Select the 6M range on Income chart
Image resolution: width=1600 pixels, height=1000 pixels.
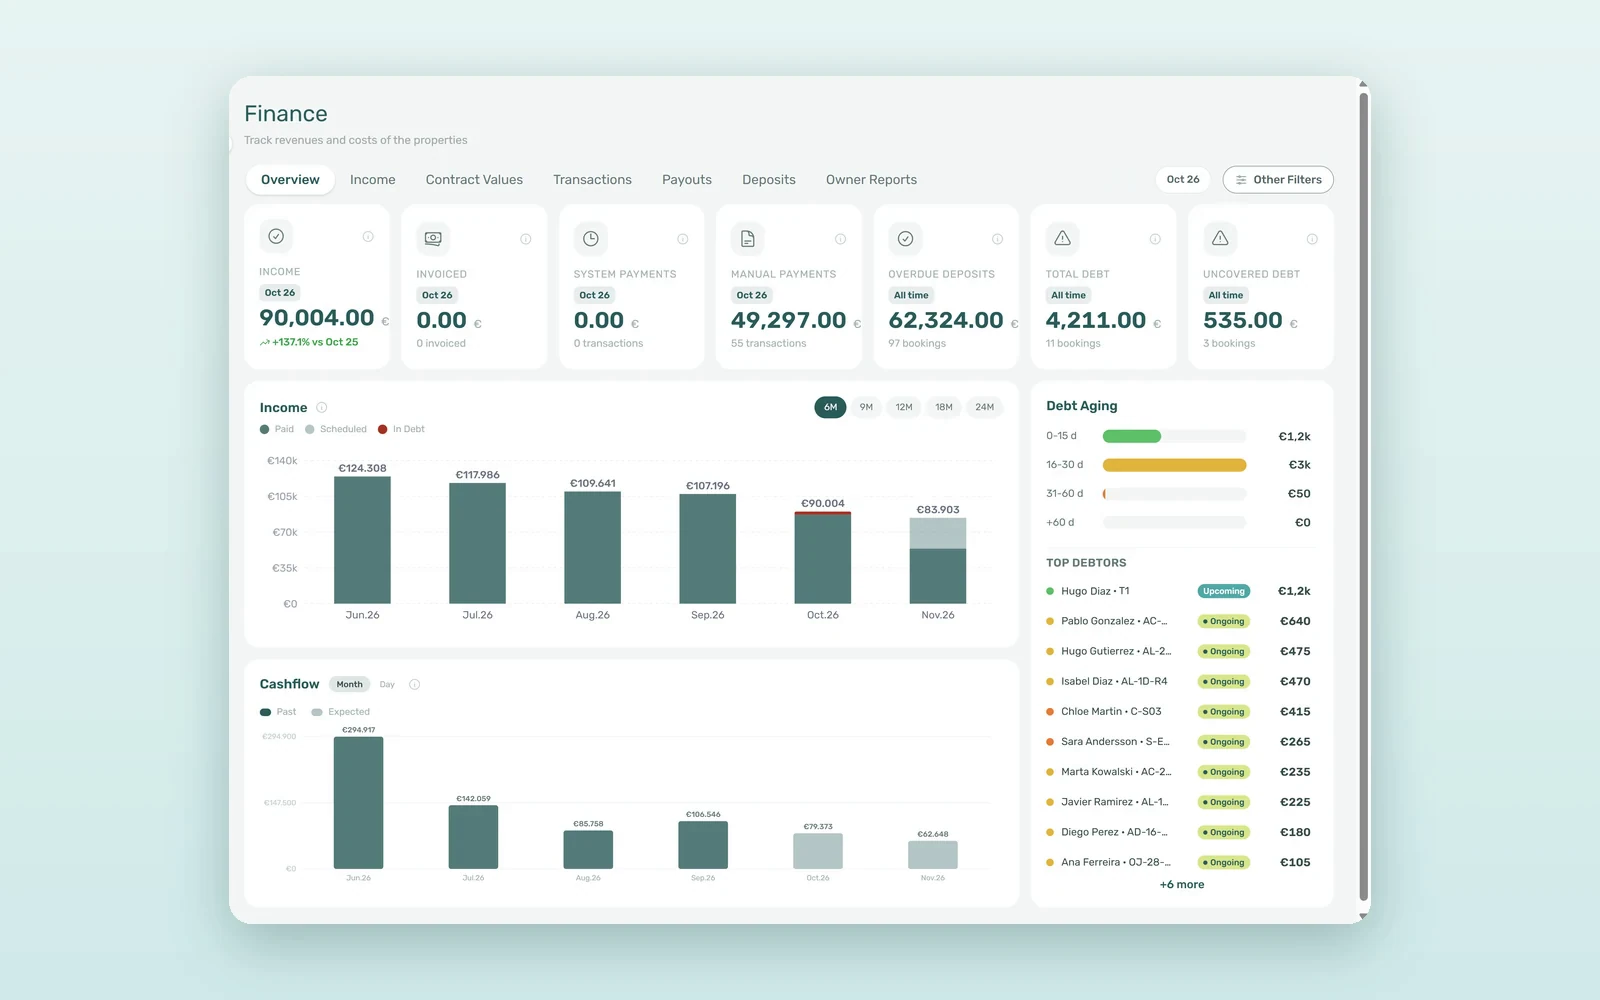830,407
